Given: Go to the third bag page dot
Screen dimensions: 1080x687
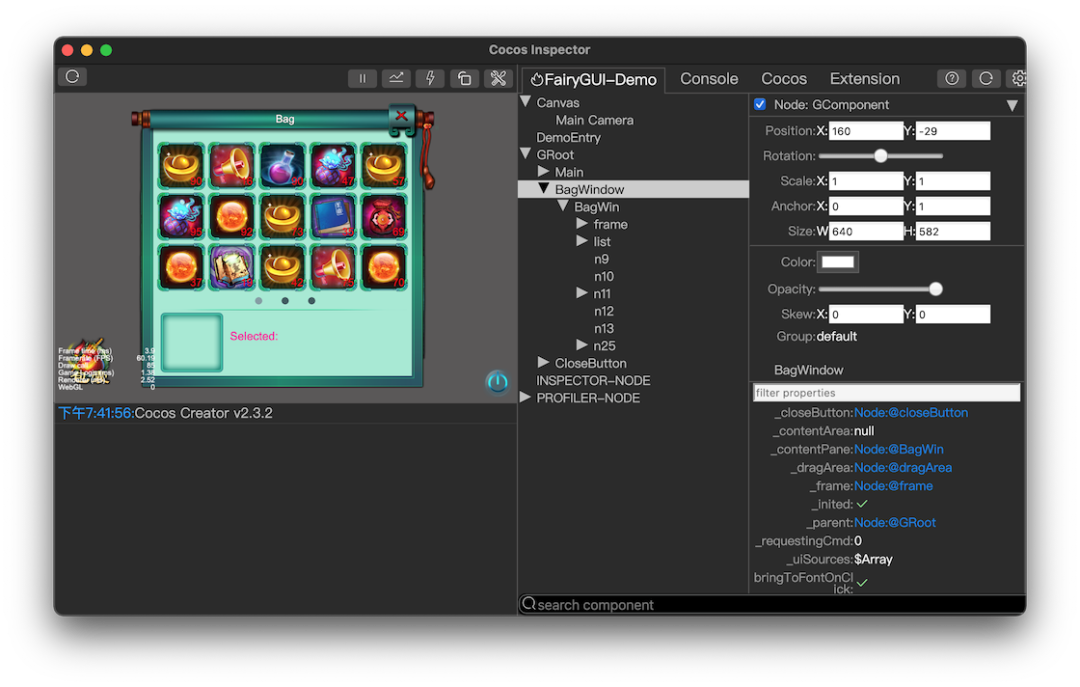Looking at the screenshot, I should (311, 300).
